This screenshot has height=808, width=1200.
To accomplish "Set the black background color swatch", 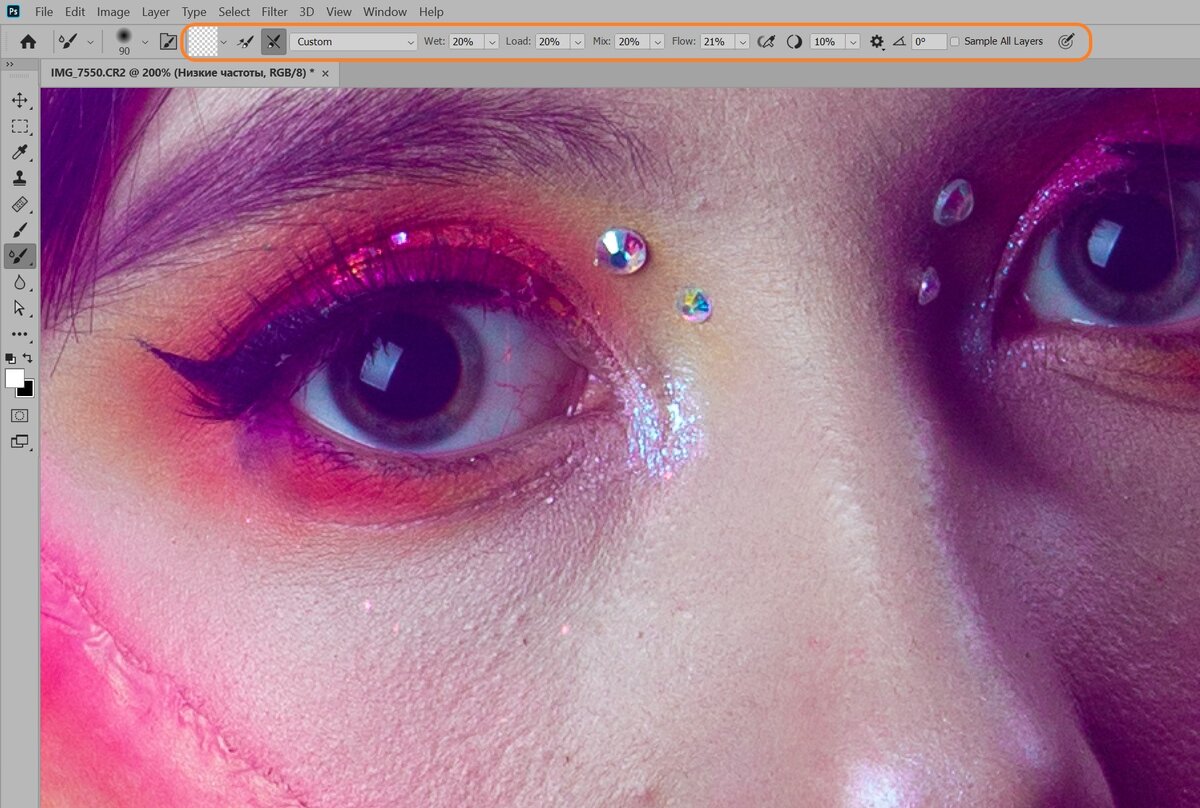I will [28, 391].
